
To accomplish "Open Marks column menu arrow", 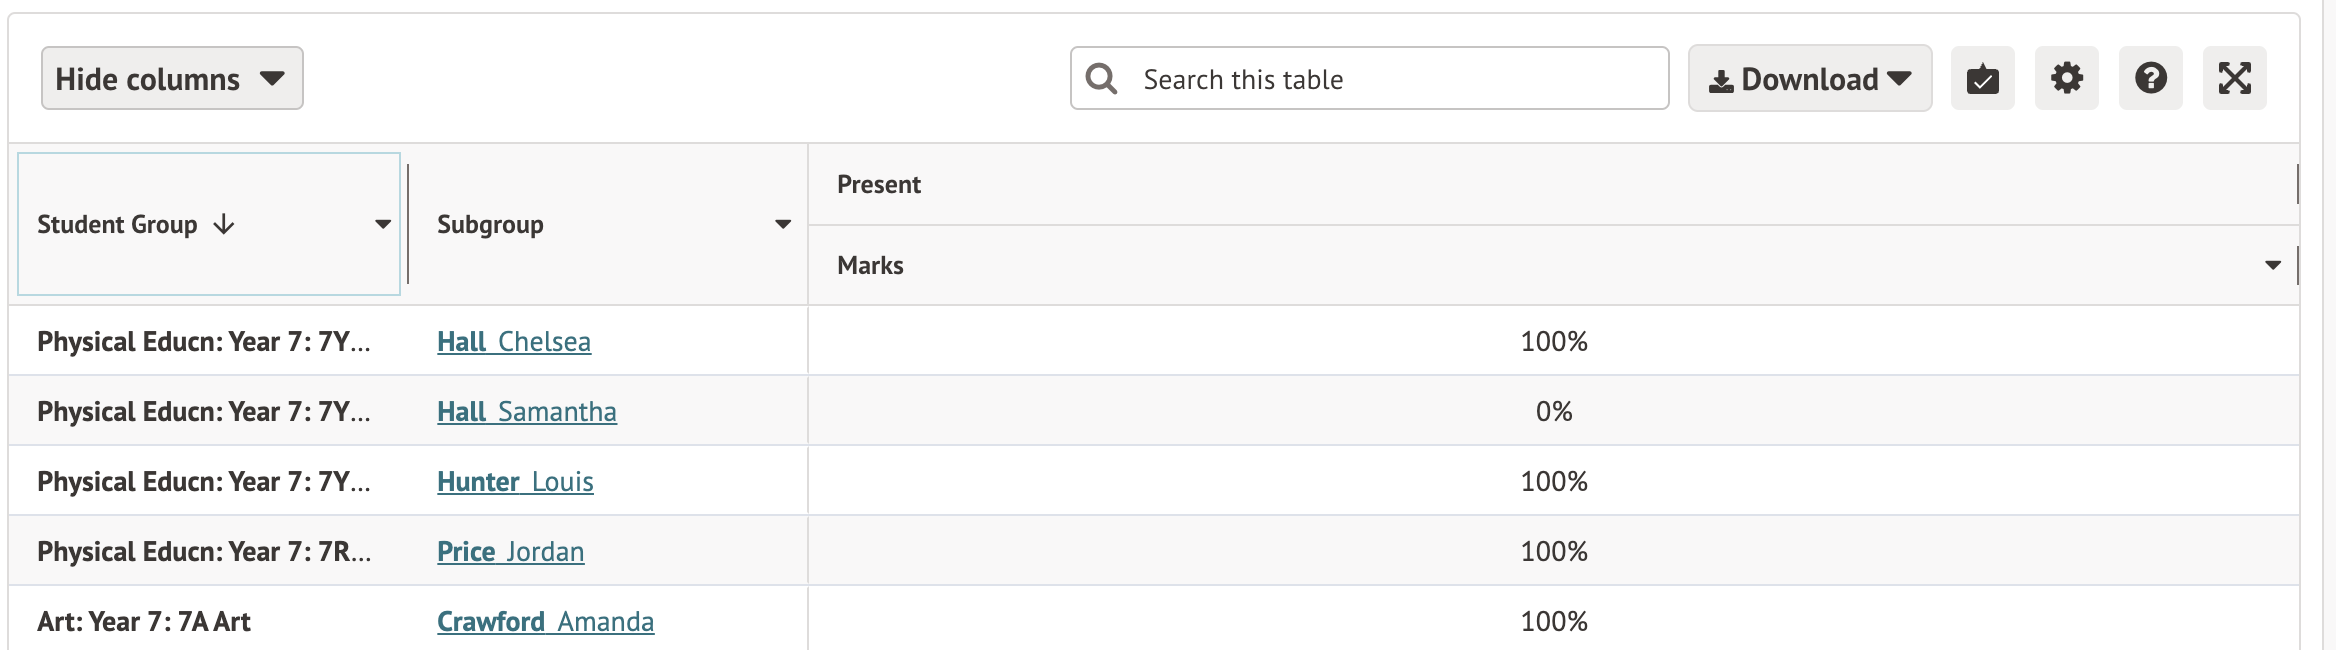I will click(2273, 265).
